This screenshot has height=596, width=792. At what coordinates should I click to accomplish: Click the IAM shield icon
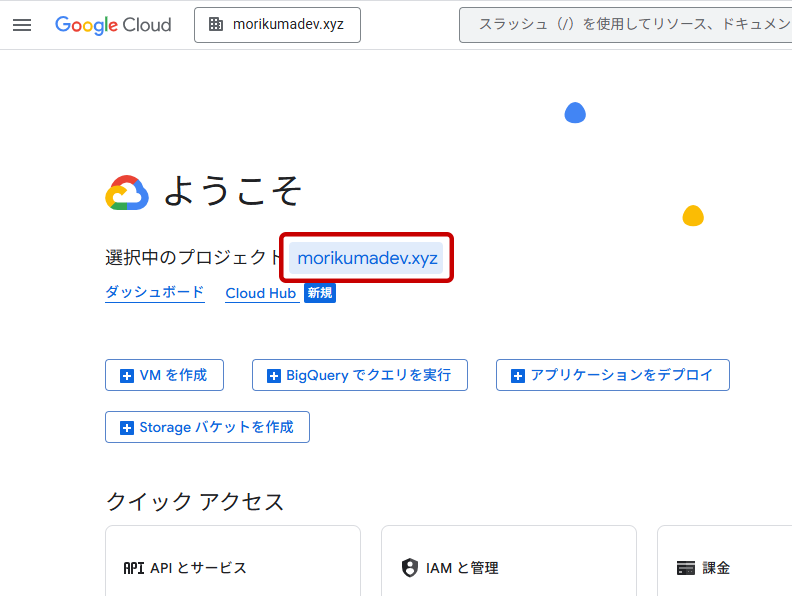point(409,568)
